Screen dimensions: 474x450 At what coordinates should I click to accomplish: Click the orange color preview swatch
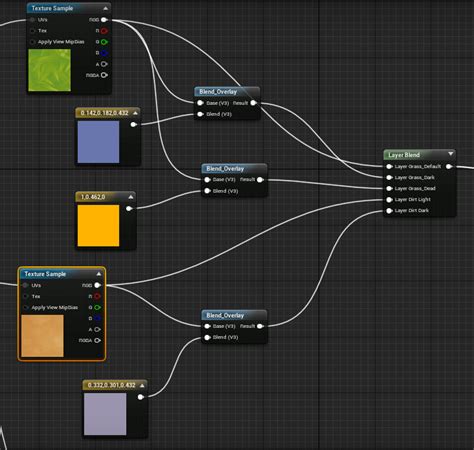pos(98,226)
